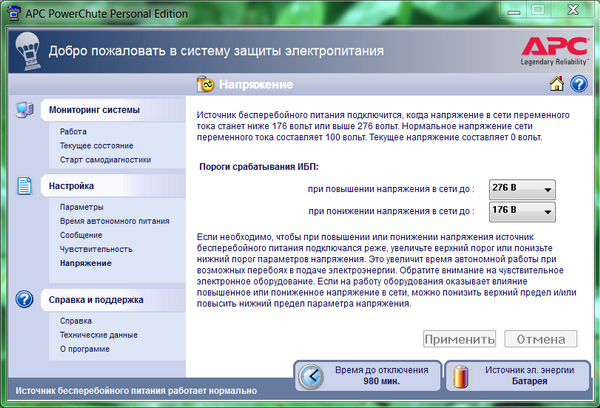
Task: Open Мониторинг системы section header
Action: click(x=113, y=110)
